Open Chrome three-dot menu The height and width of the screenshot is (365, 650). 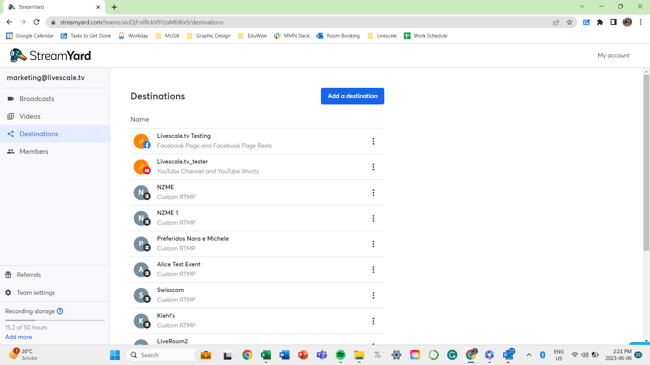(641, 22)
